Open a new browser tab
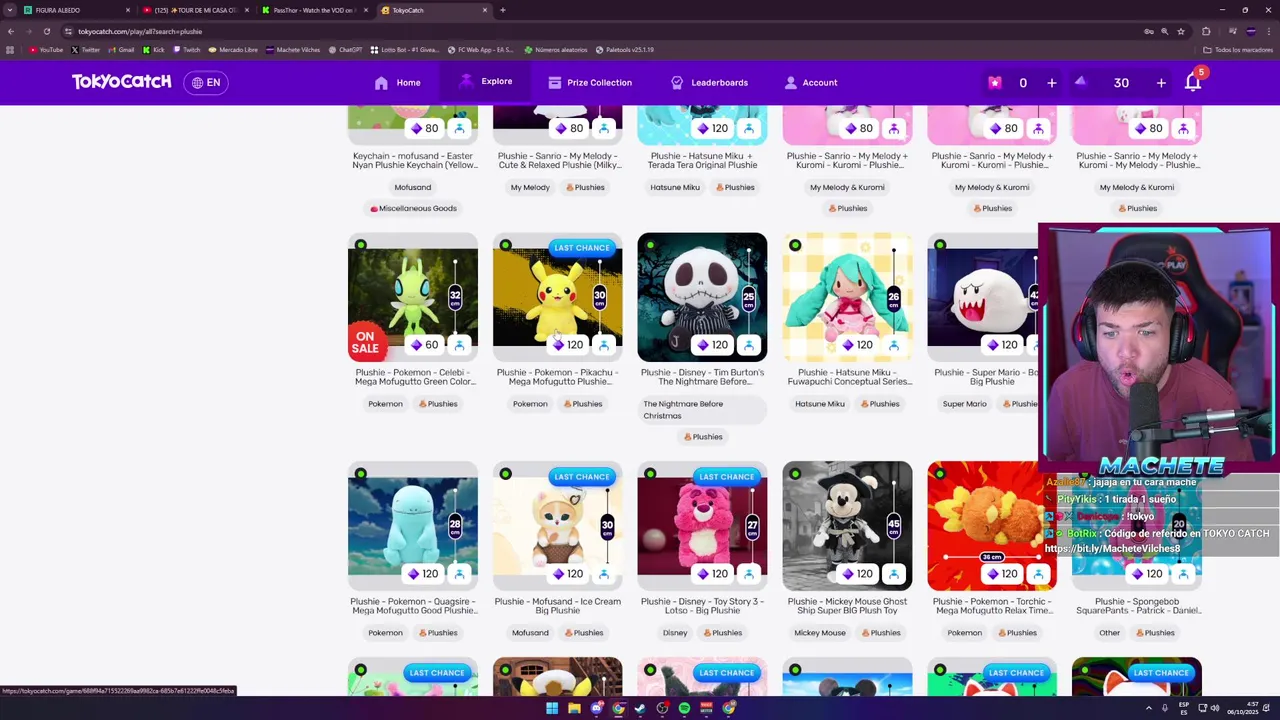1280x720 pixels. pyautogui.click(x=502, y=10)
